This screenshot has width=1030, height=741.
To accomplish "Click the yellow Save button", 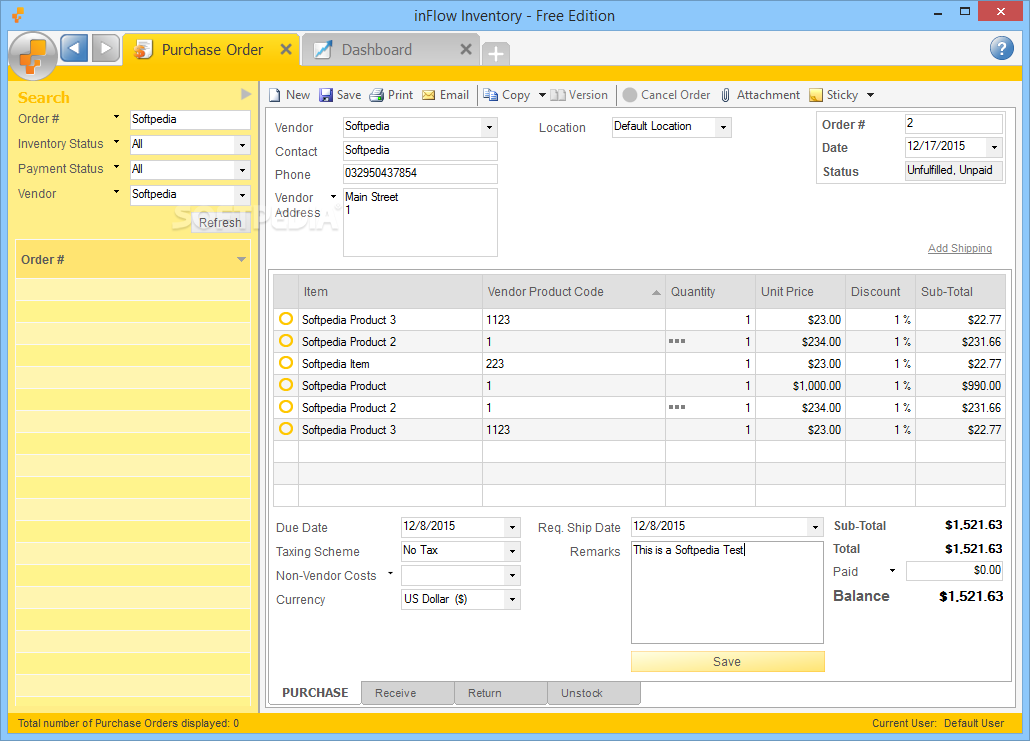I will coord(727,662).
